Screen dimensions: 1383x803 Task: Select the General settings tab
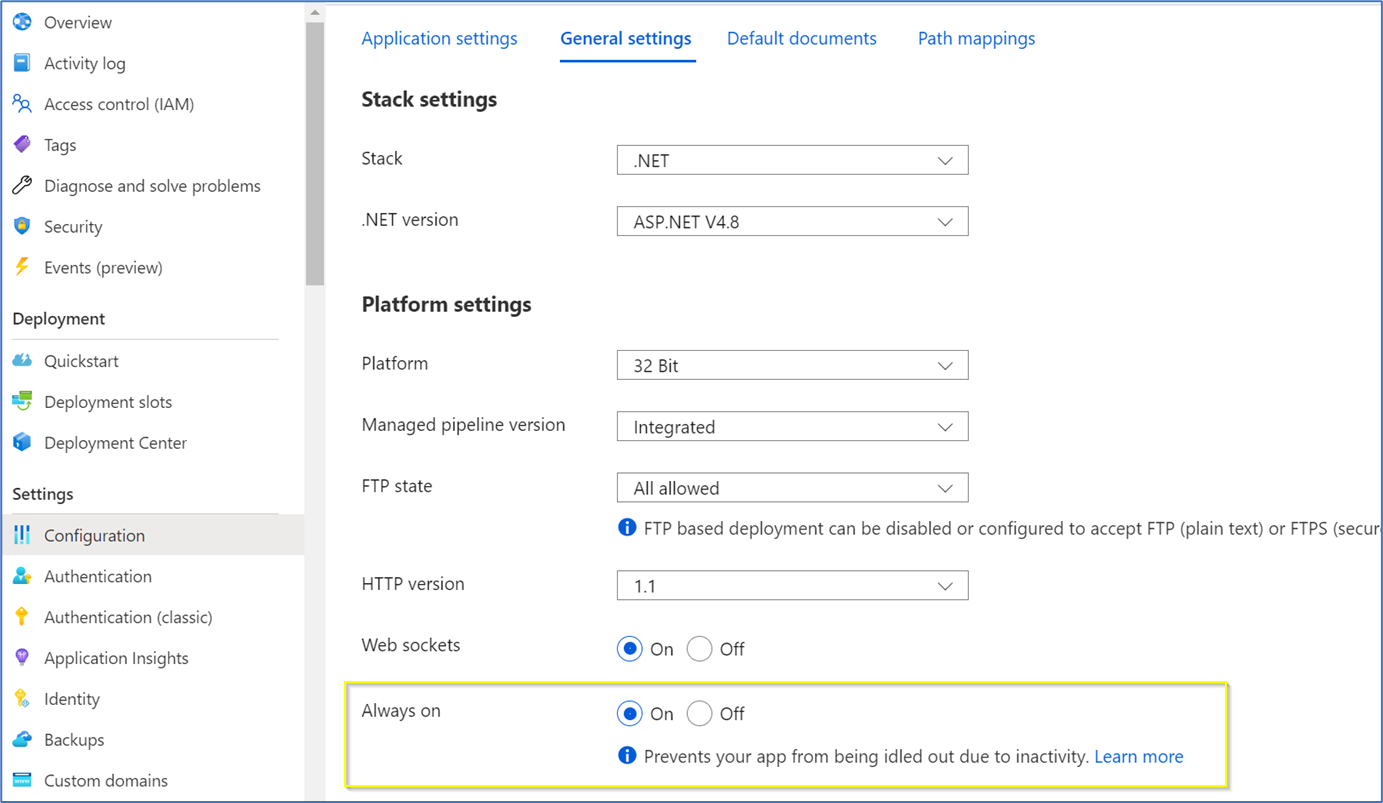[x=626, y=38]
